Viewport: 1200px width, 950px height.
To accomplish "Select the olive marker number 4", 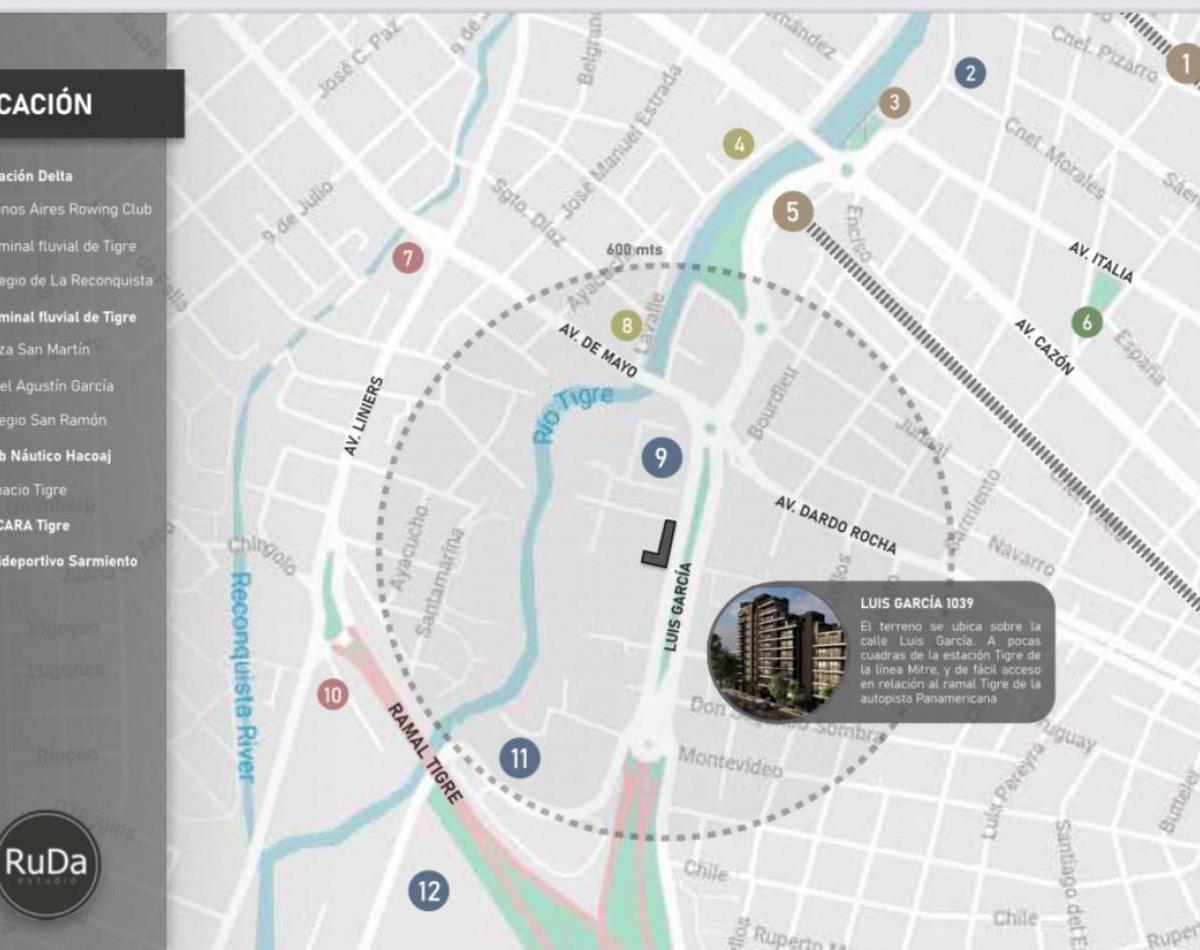I will coord(739,145).
